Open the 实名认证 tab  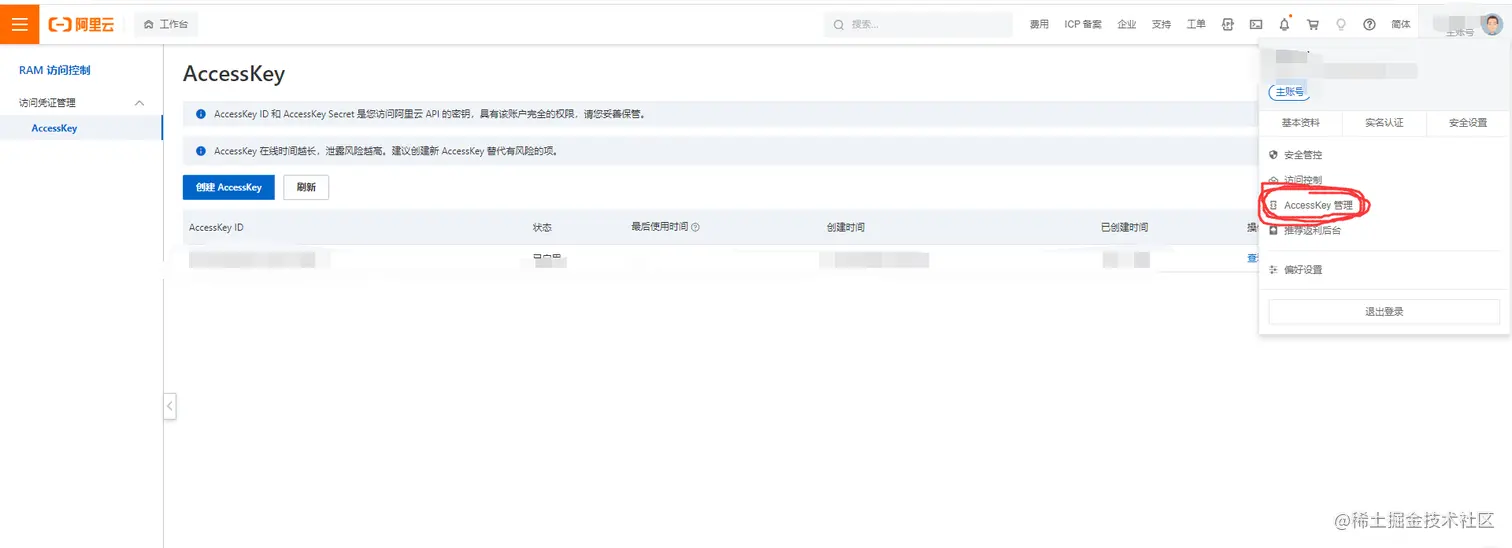[x=1385, y=123]
